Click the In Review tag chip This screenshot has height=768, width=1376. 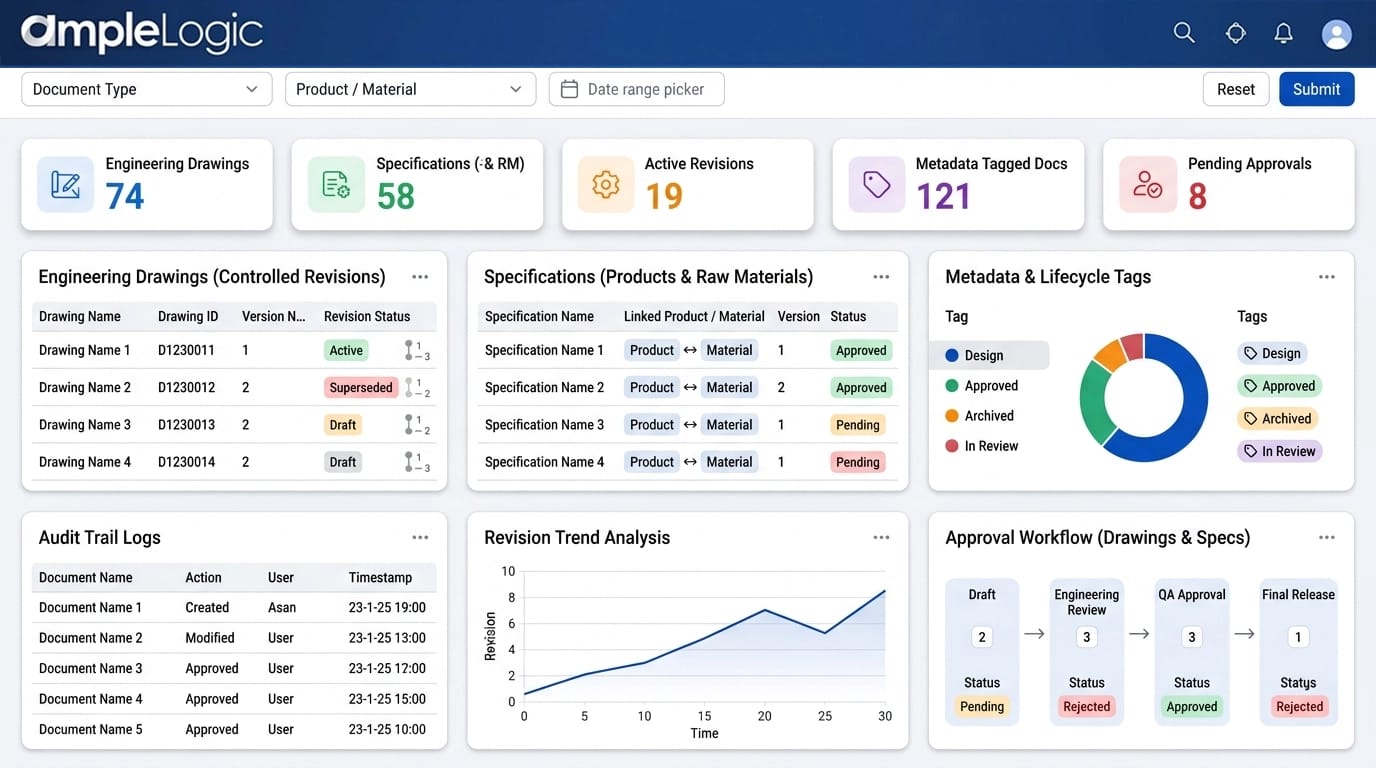[x=1280, y=451]
